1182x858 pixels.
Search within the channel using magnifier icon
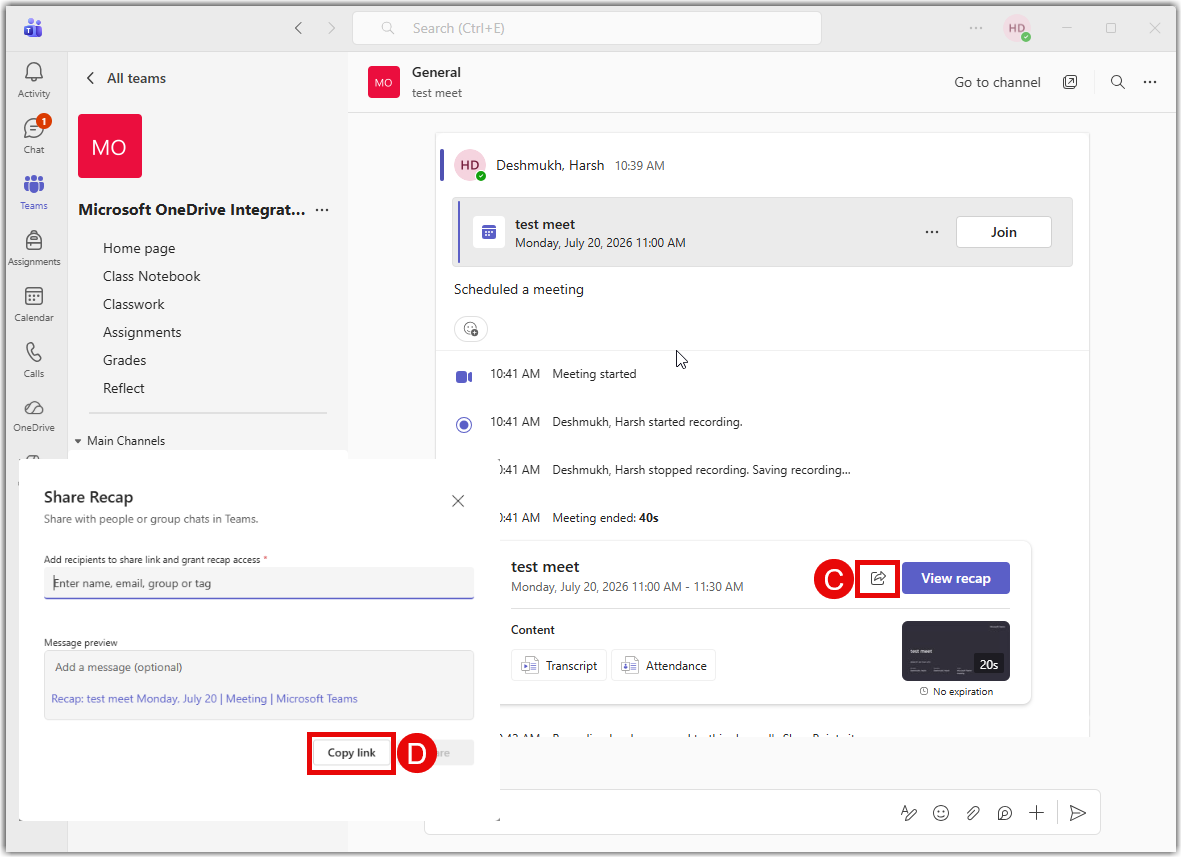coord(1118,82)
